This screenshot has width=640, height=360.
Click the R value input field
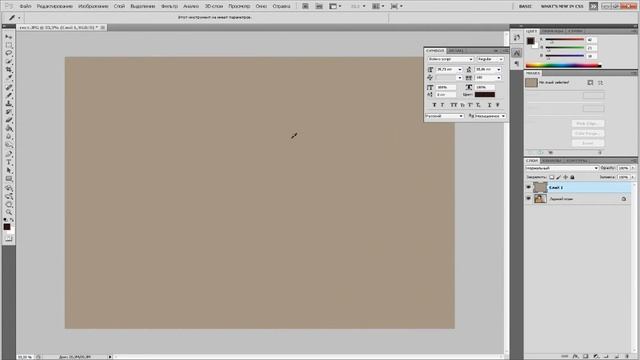pos(591,40)
